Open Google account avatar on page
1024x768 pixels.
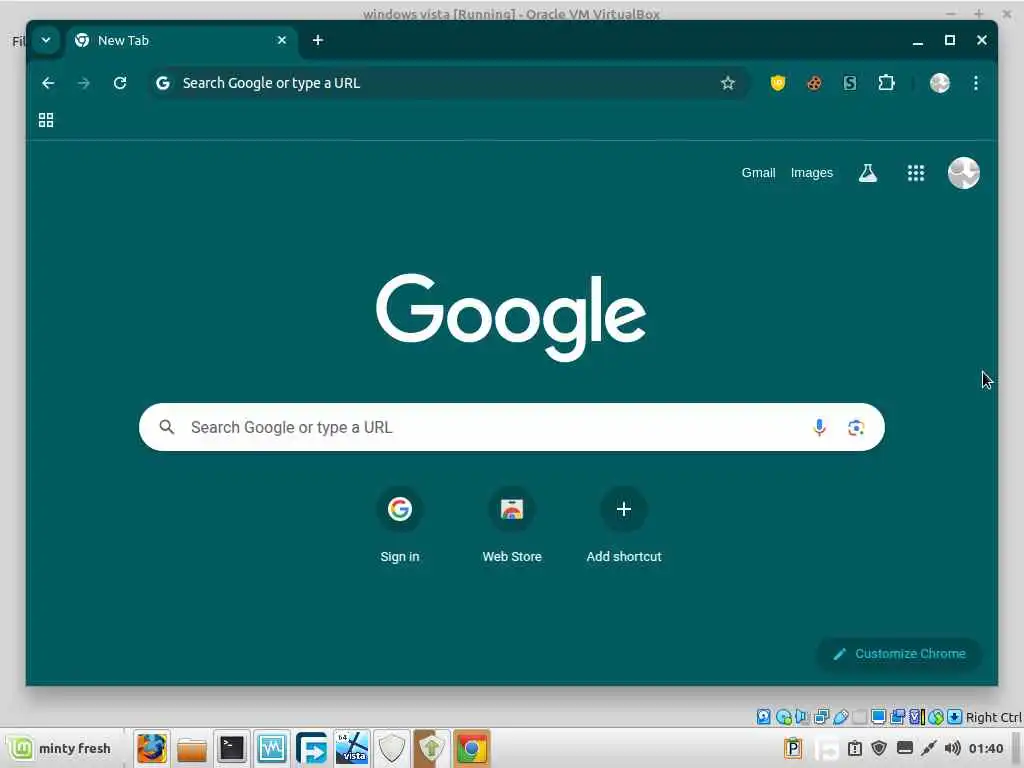[x=964, y=173]
